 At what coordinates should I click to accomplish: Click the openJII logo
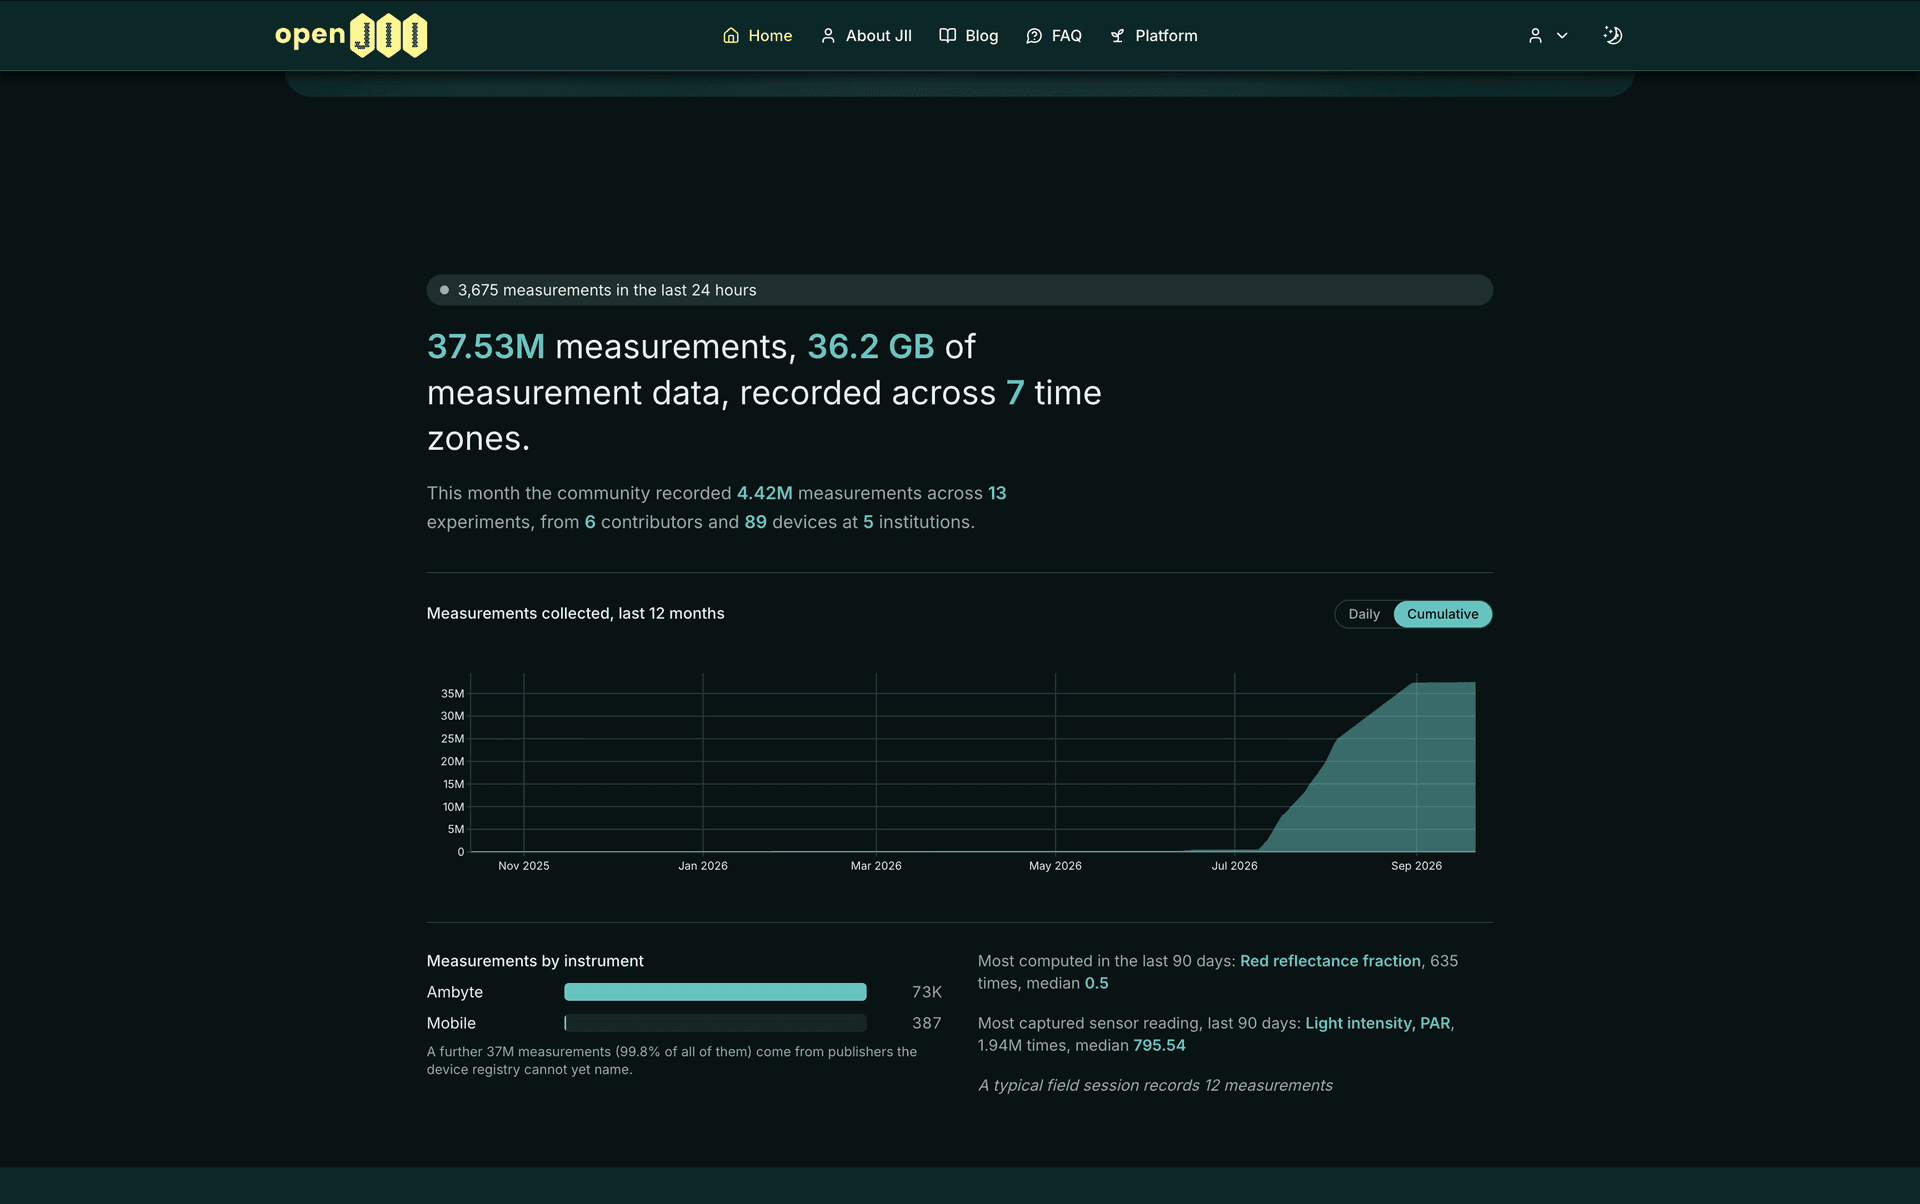(x=351, y=35)
